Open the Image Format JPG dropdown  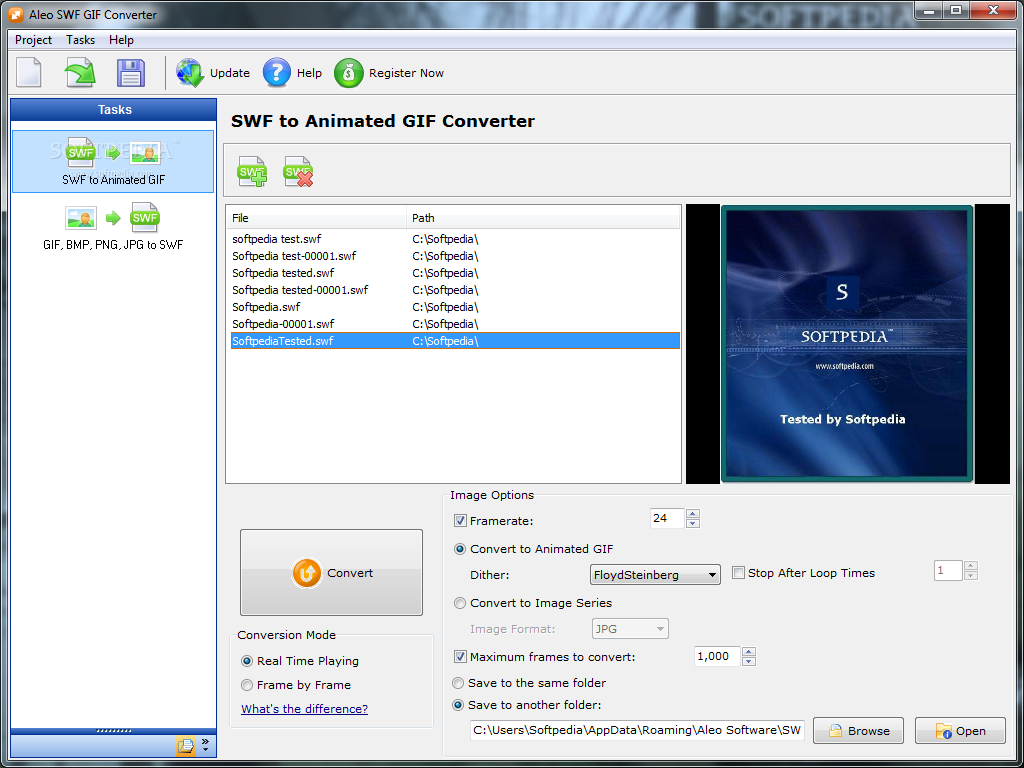tap(630, 629)
